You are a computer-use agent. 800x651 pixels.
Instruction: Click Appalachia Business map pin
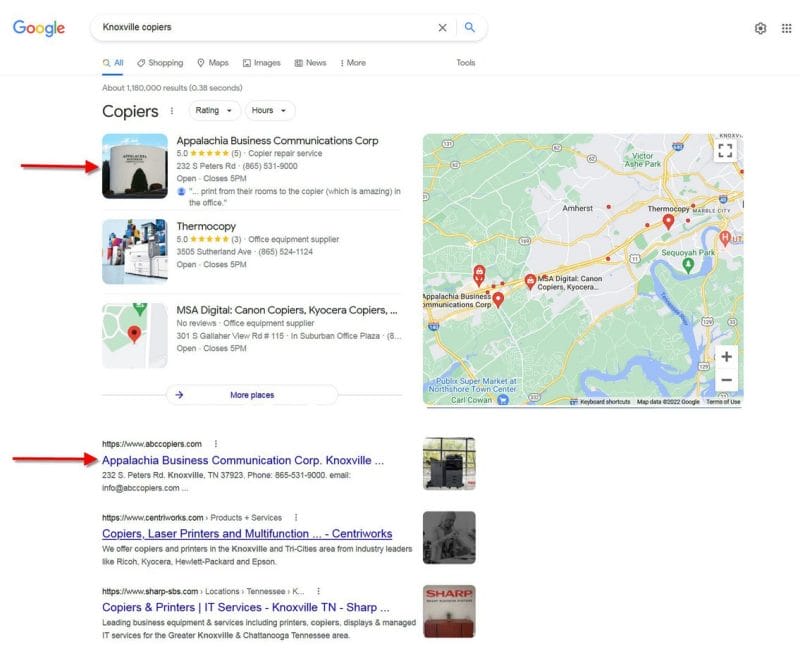pyautogui.click(x=498, y=300)
